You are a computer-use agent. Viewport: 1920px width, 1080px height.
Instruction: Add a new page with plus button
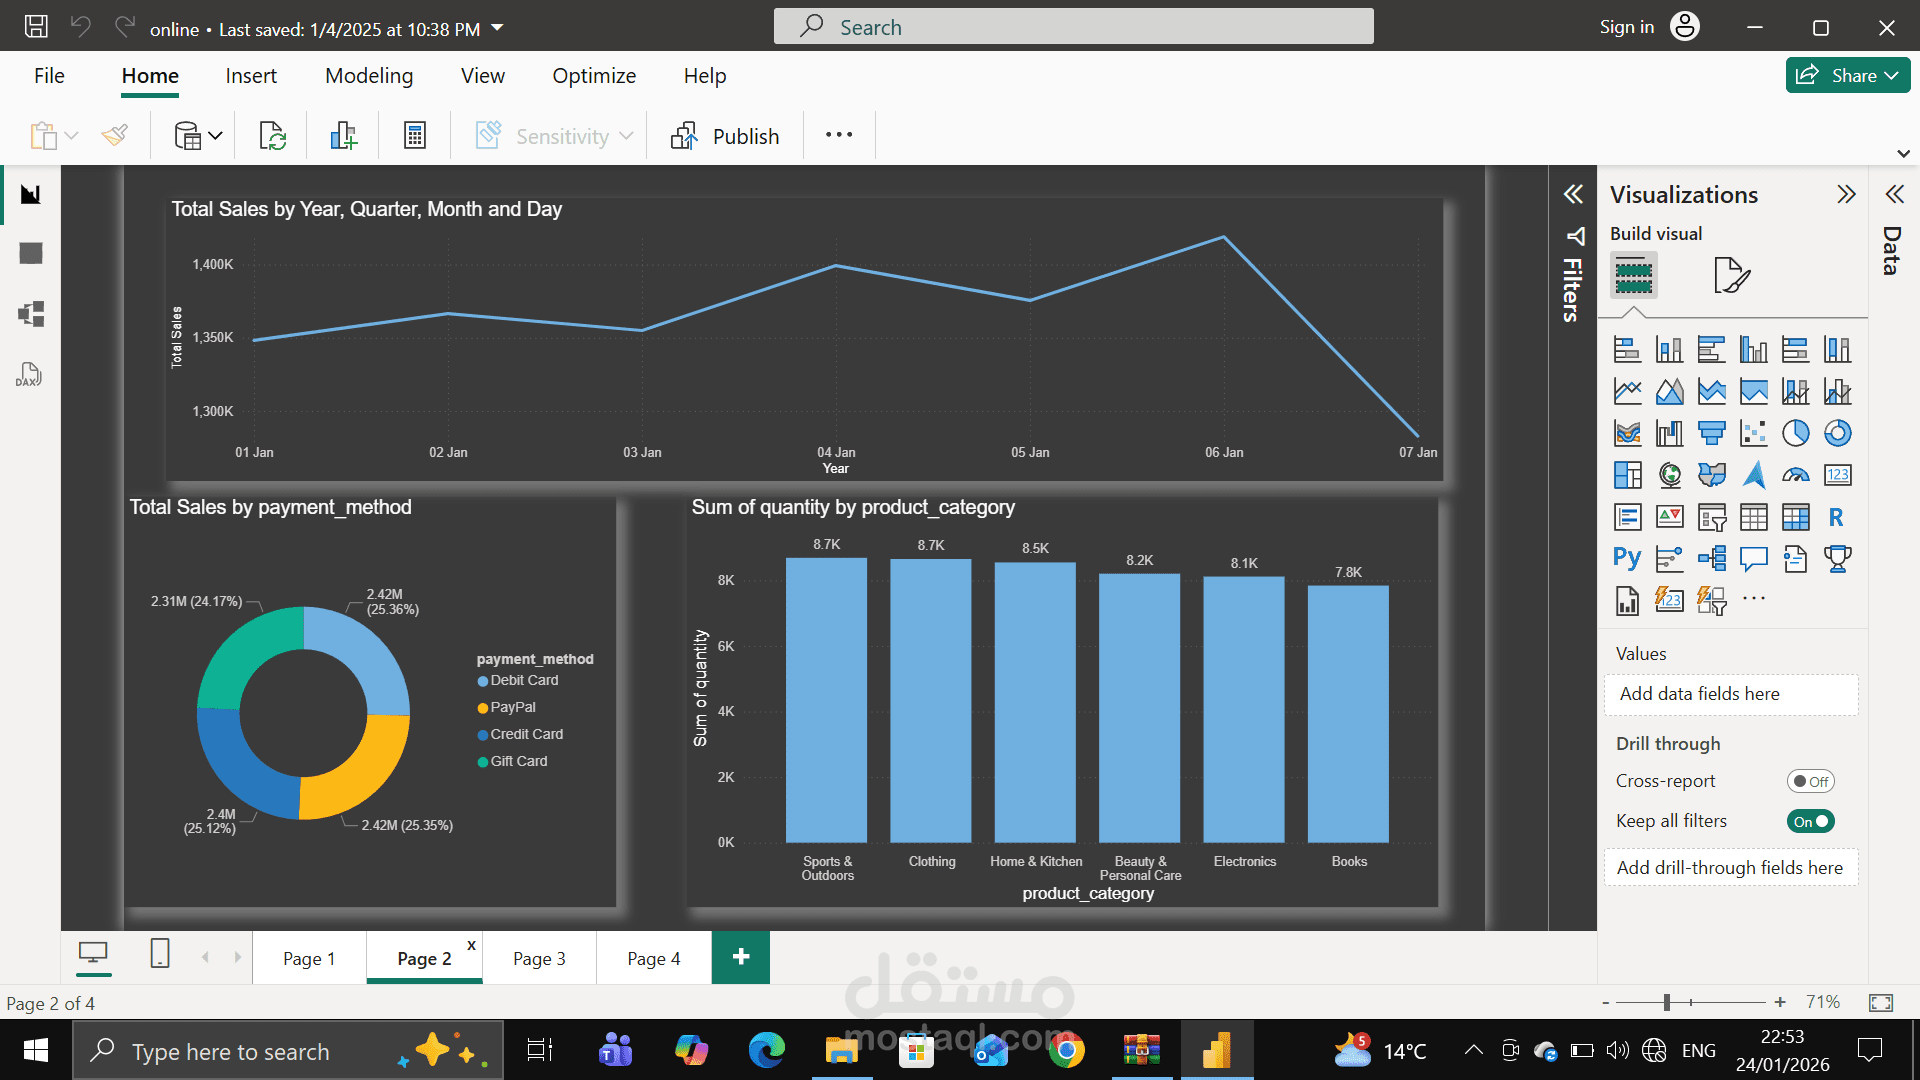coord(740,957)
